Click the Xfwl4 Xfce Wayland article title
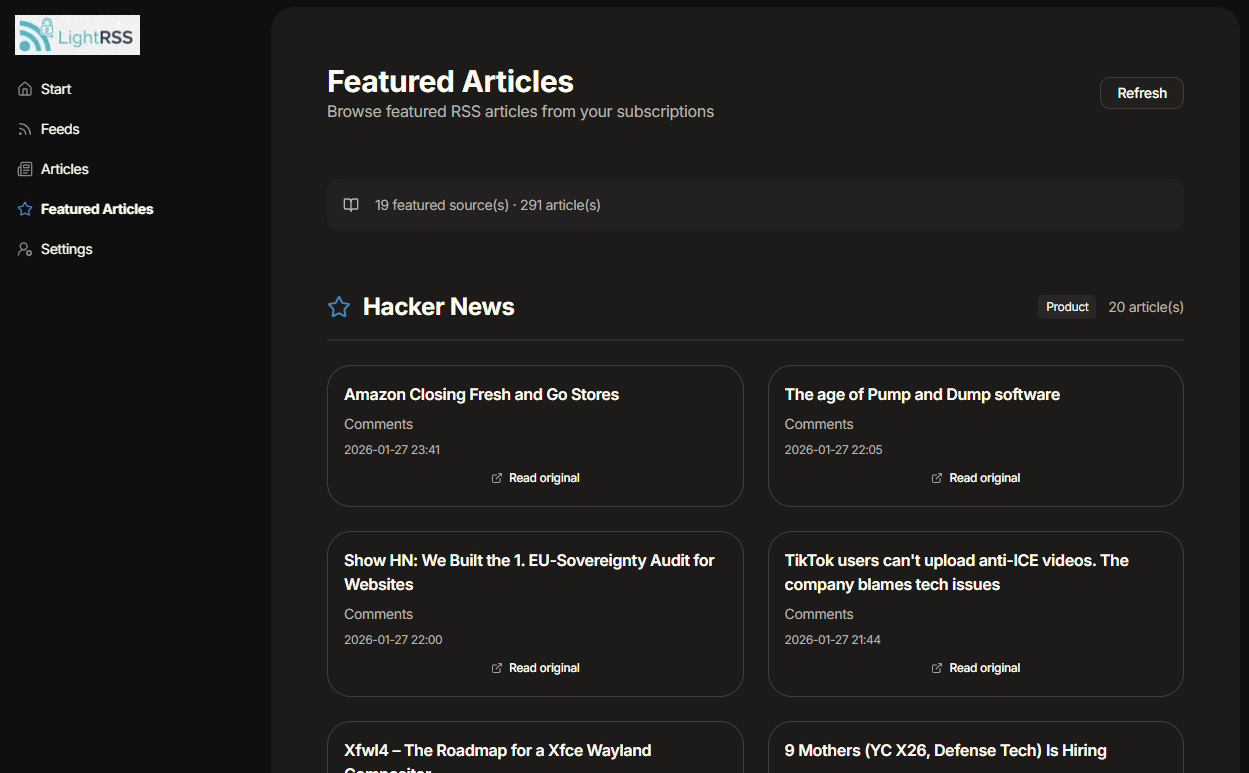 tap(497, 750)
